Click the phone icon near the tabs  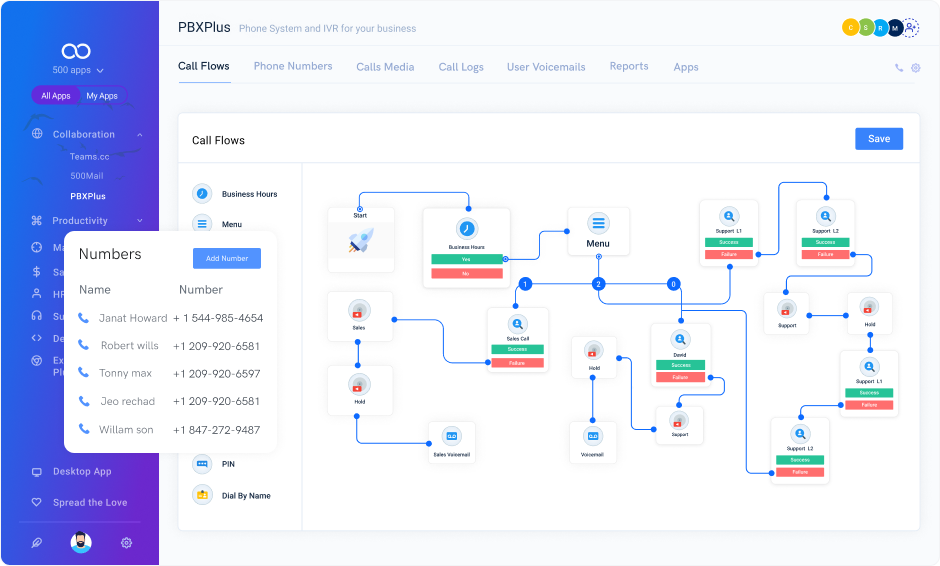pyautogui.click(x=899, y=68)
